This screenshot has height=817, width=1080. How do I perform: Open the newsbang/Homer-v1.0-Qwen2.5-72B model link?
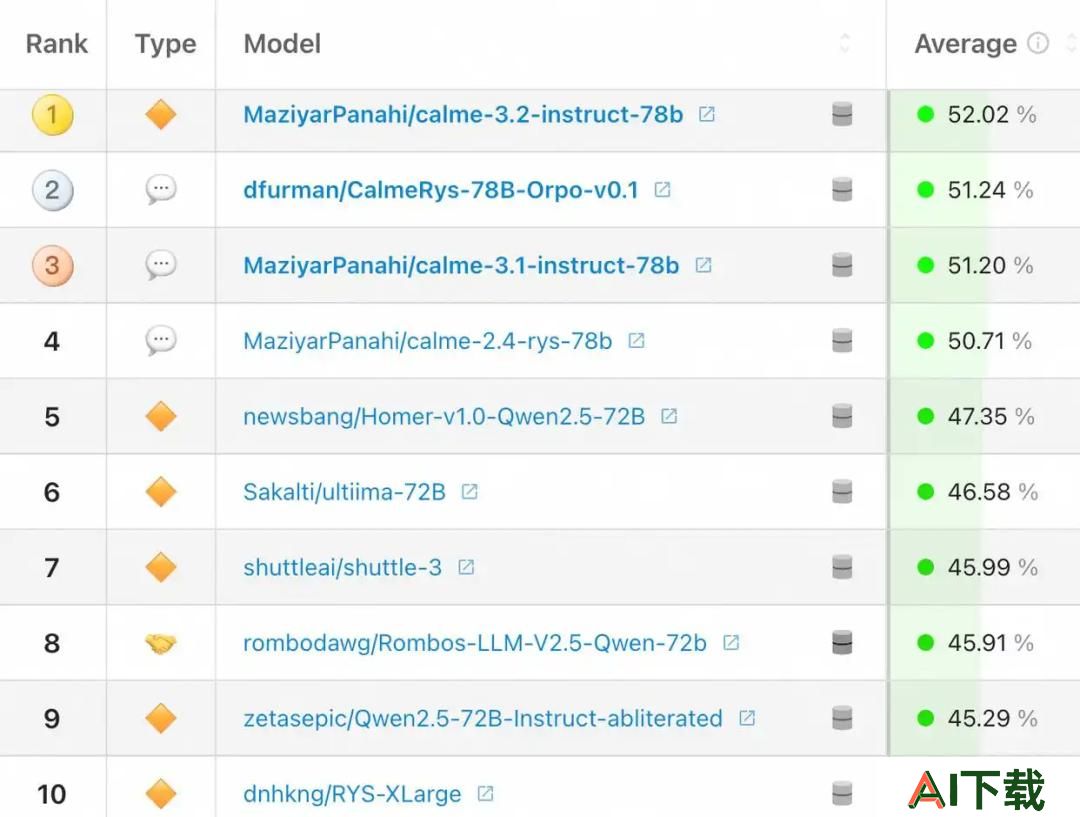pyautogui.click(x=444, y=417)
